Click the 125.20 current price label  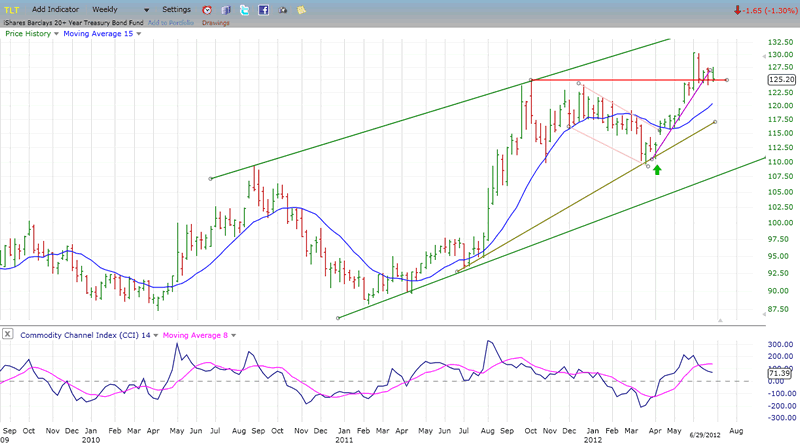(780, 79)
